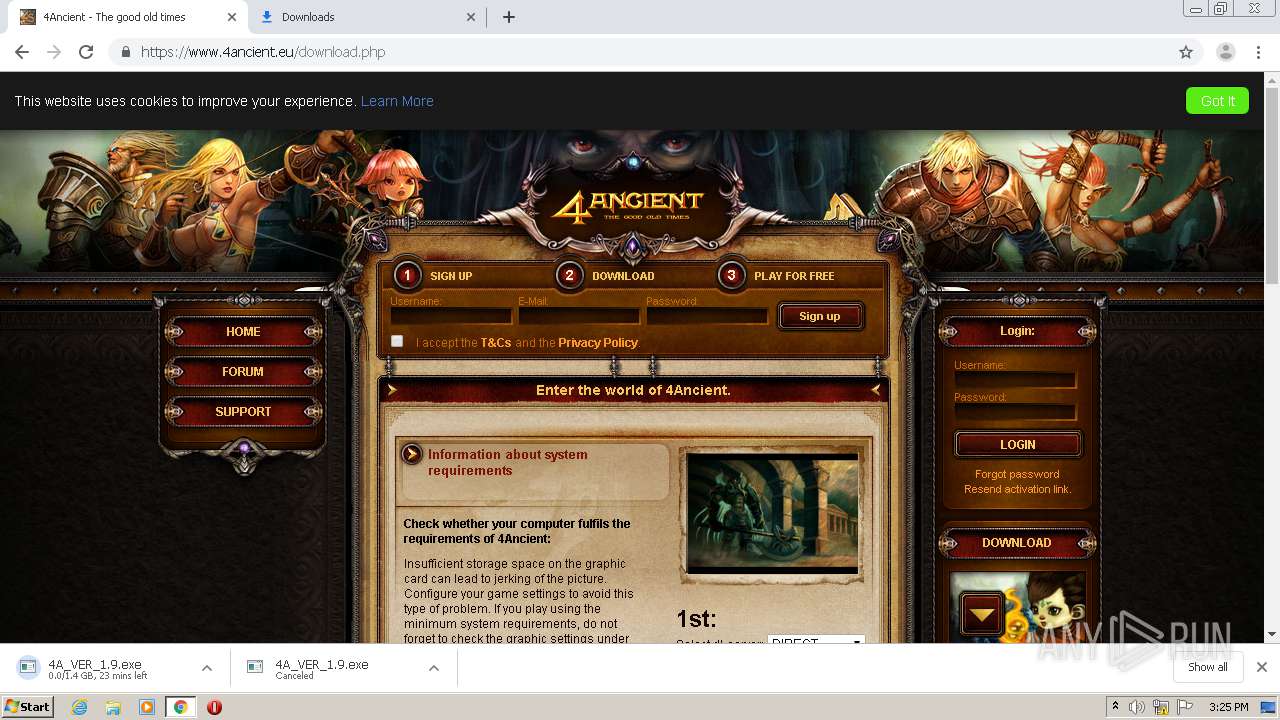Dismiss cookie notice with Got It
The image size is (1280, 720).
[x=1217, y=101]
